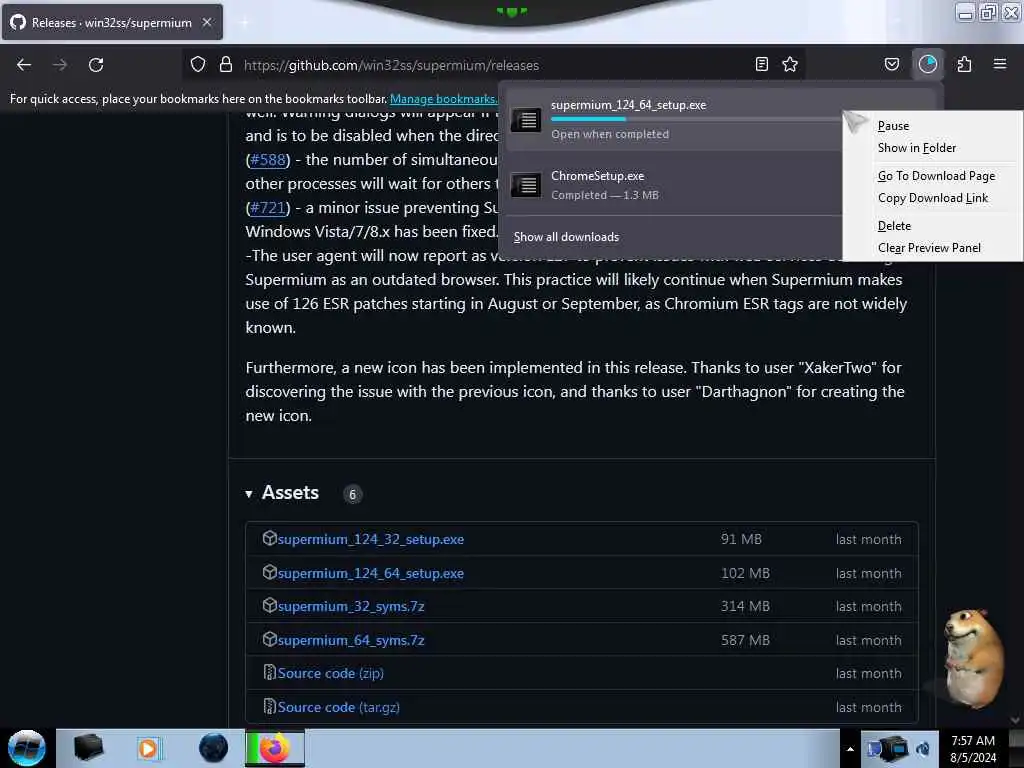Select Delete from the download context menu

(x=894, y=225)
